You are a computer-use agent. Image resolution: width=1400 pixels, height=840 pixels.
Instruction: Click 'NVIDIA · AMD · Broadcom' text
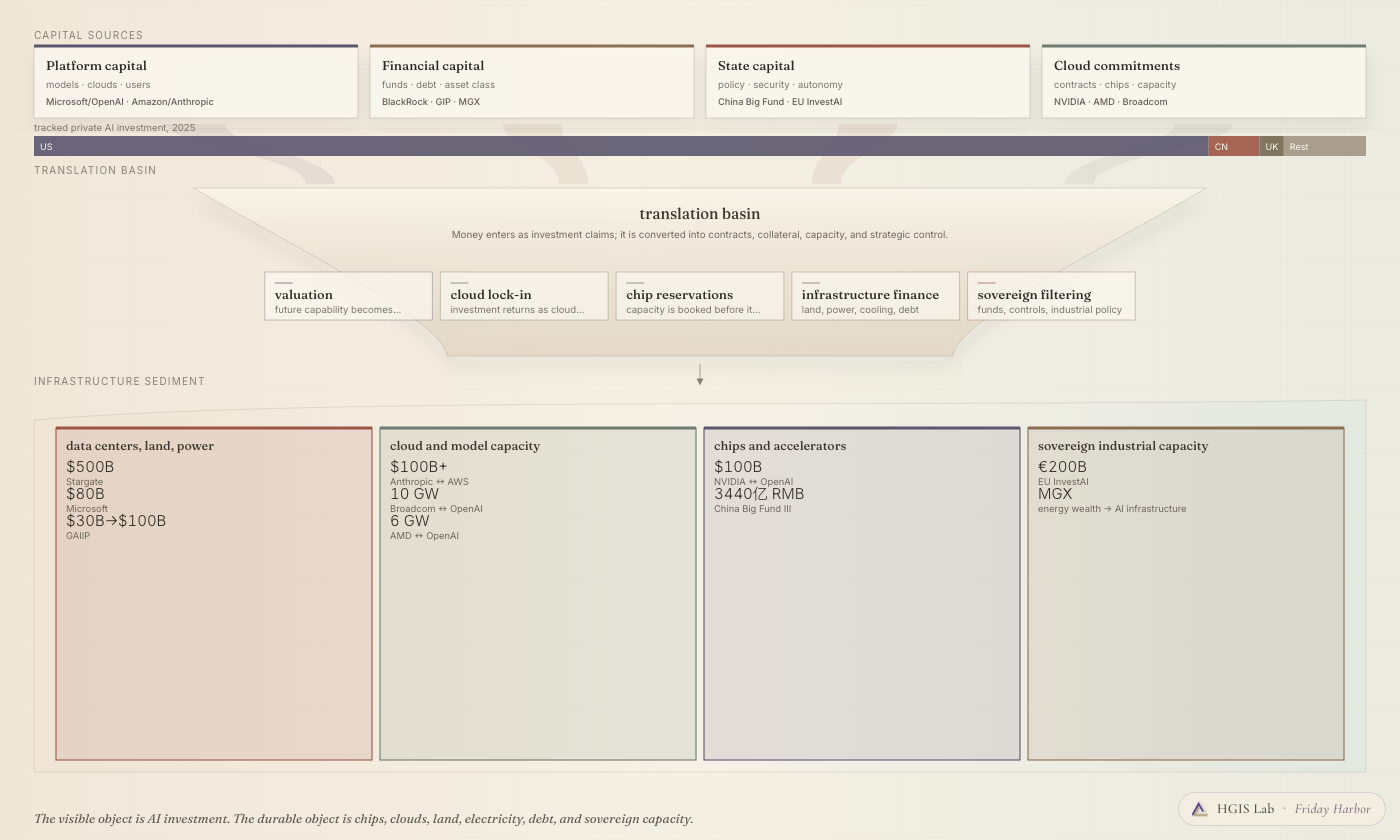[1111, 102]
